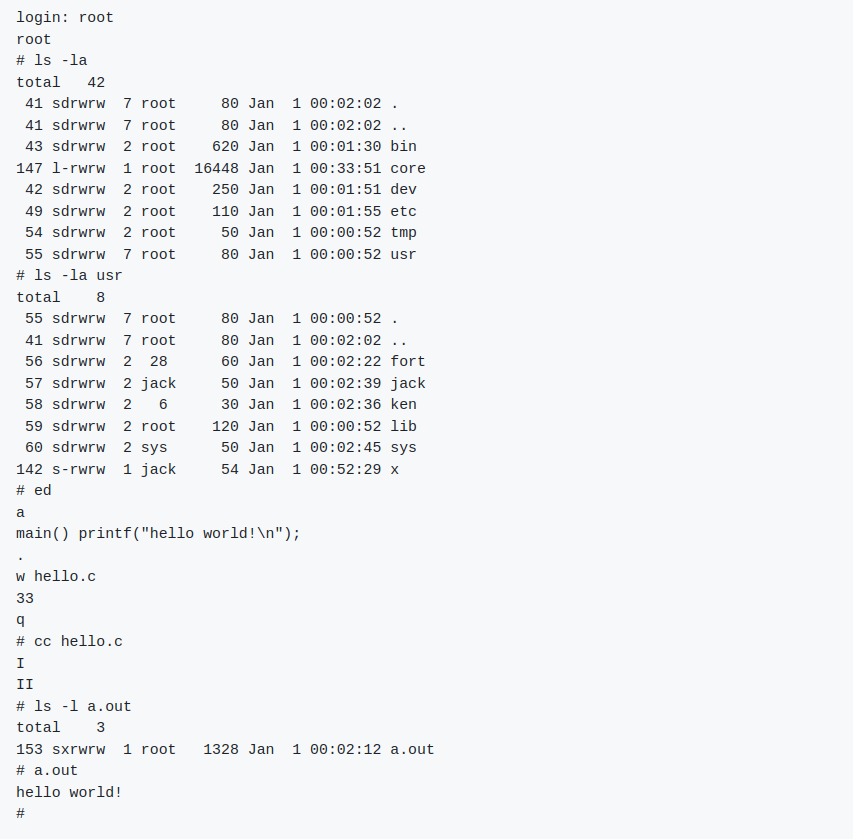
Task: Click the "core" file name
Action: [408, 168]
